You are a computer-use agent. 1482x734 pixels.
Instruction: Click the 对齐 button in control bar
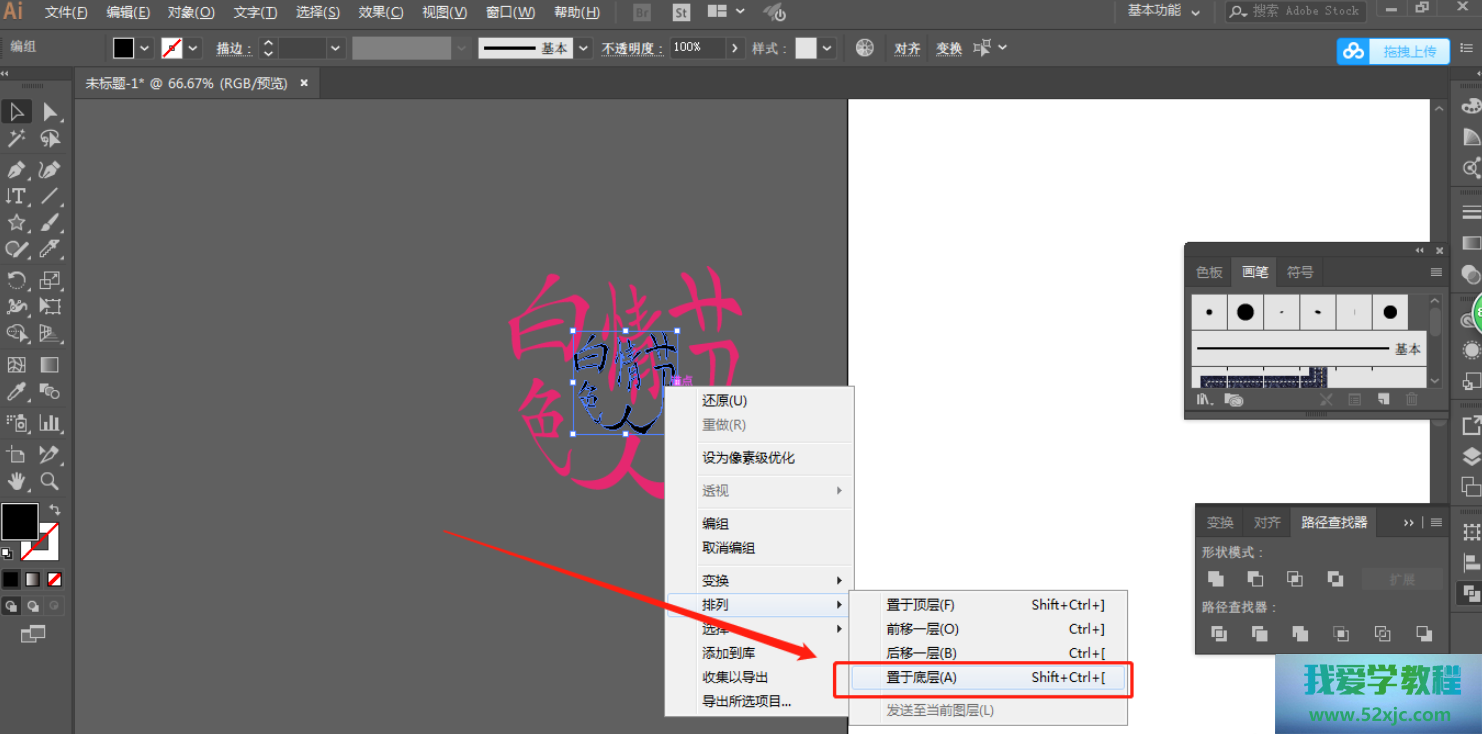907,48
